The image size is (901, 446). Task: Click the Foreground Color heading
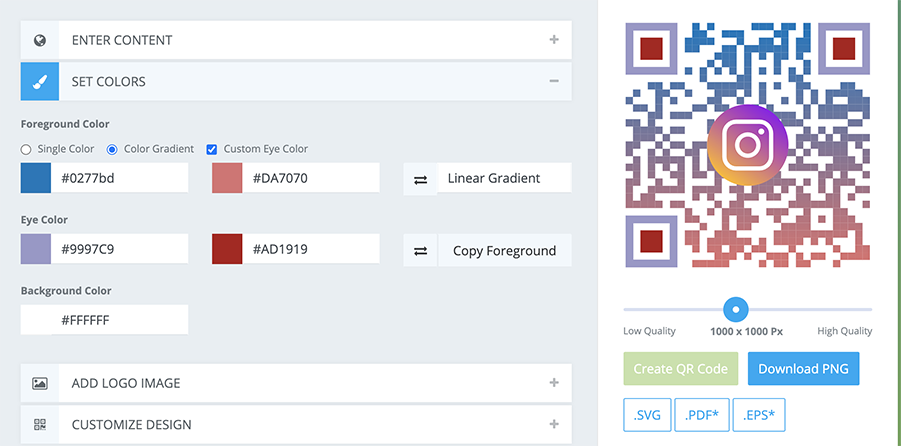coord(65,124)
